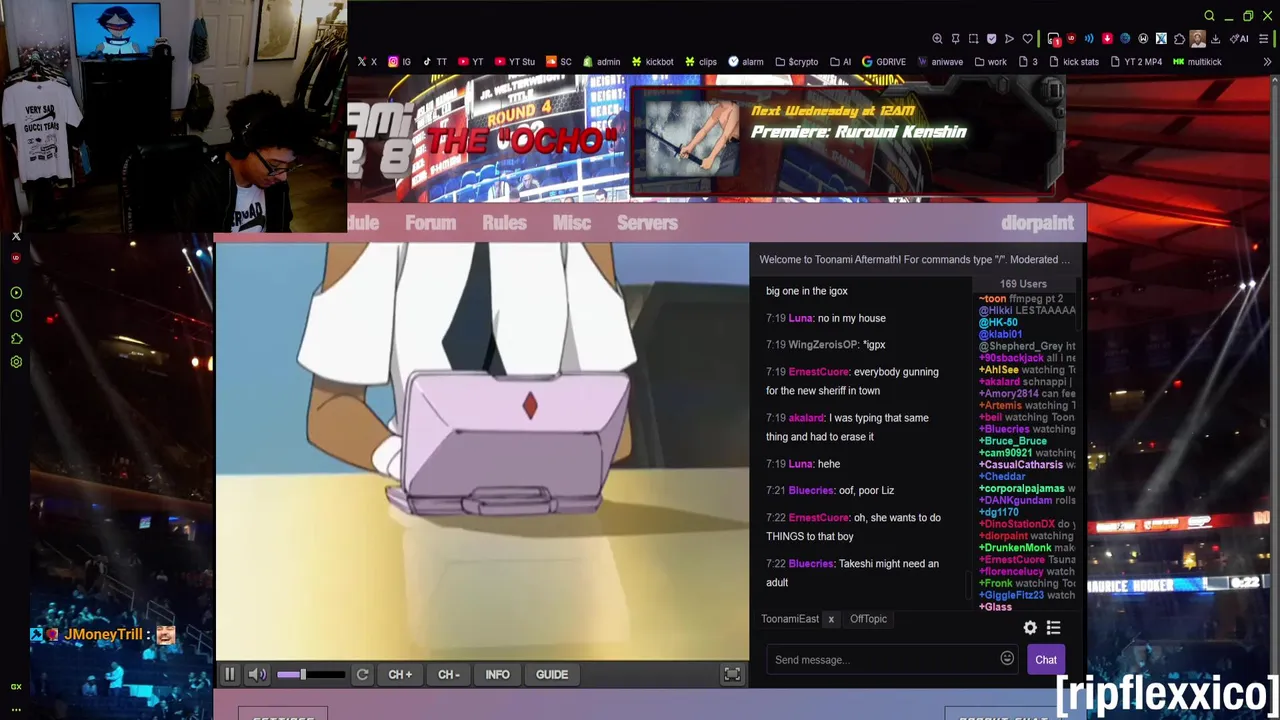1280x720 pixels.
Task: Close the ToonamiEast chat tab
Action: pyautogui.click(x=830, y=620)
